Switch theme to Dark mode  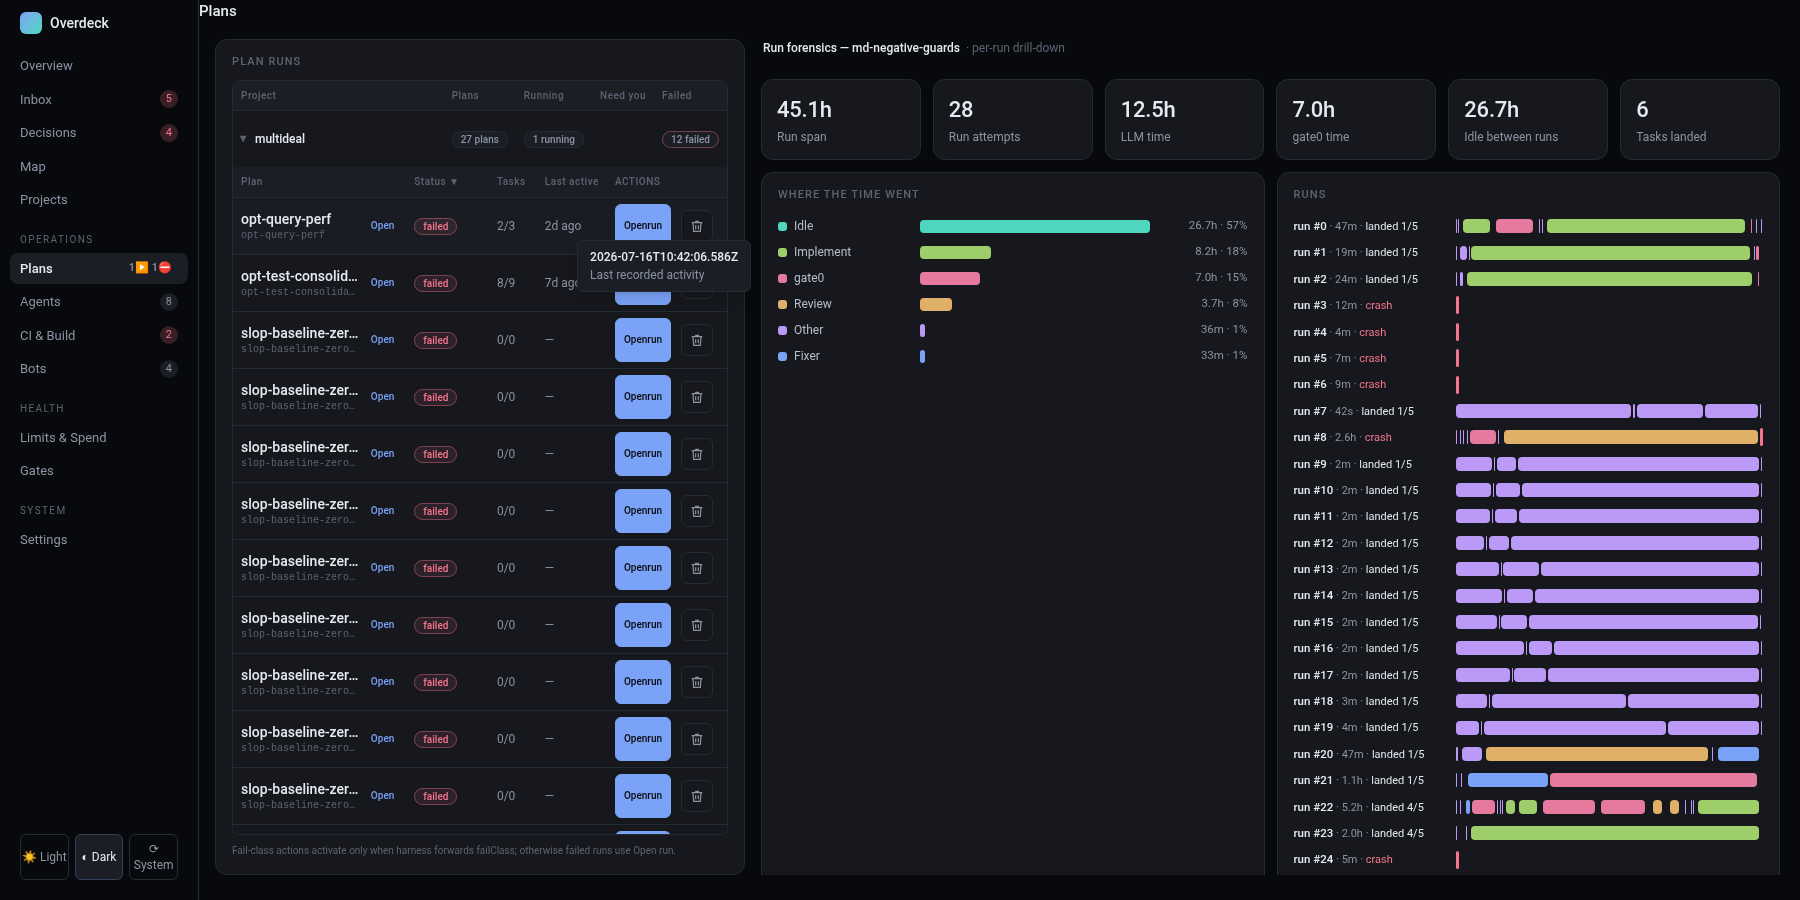(99, 857)
